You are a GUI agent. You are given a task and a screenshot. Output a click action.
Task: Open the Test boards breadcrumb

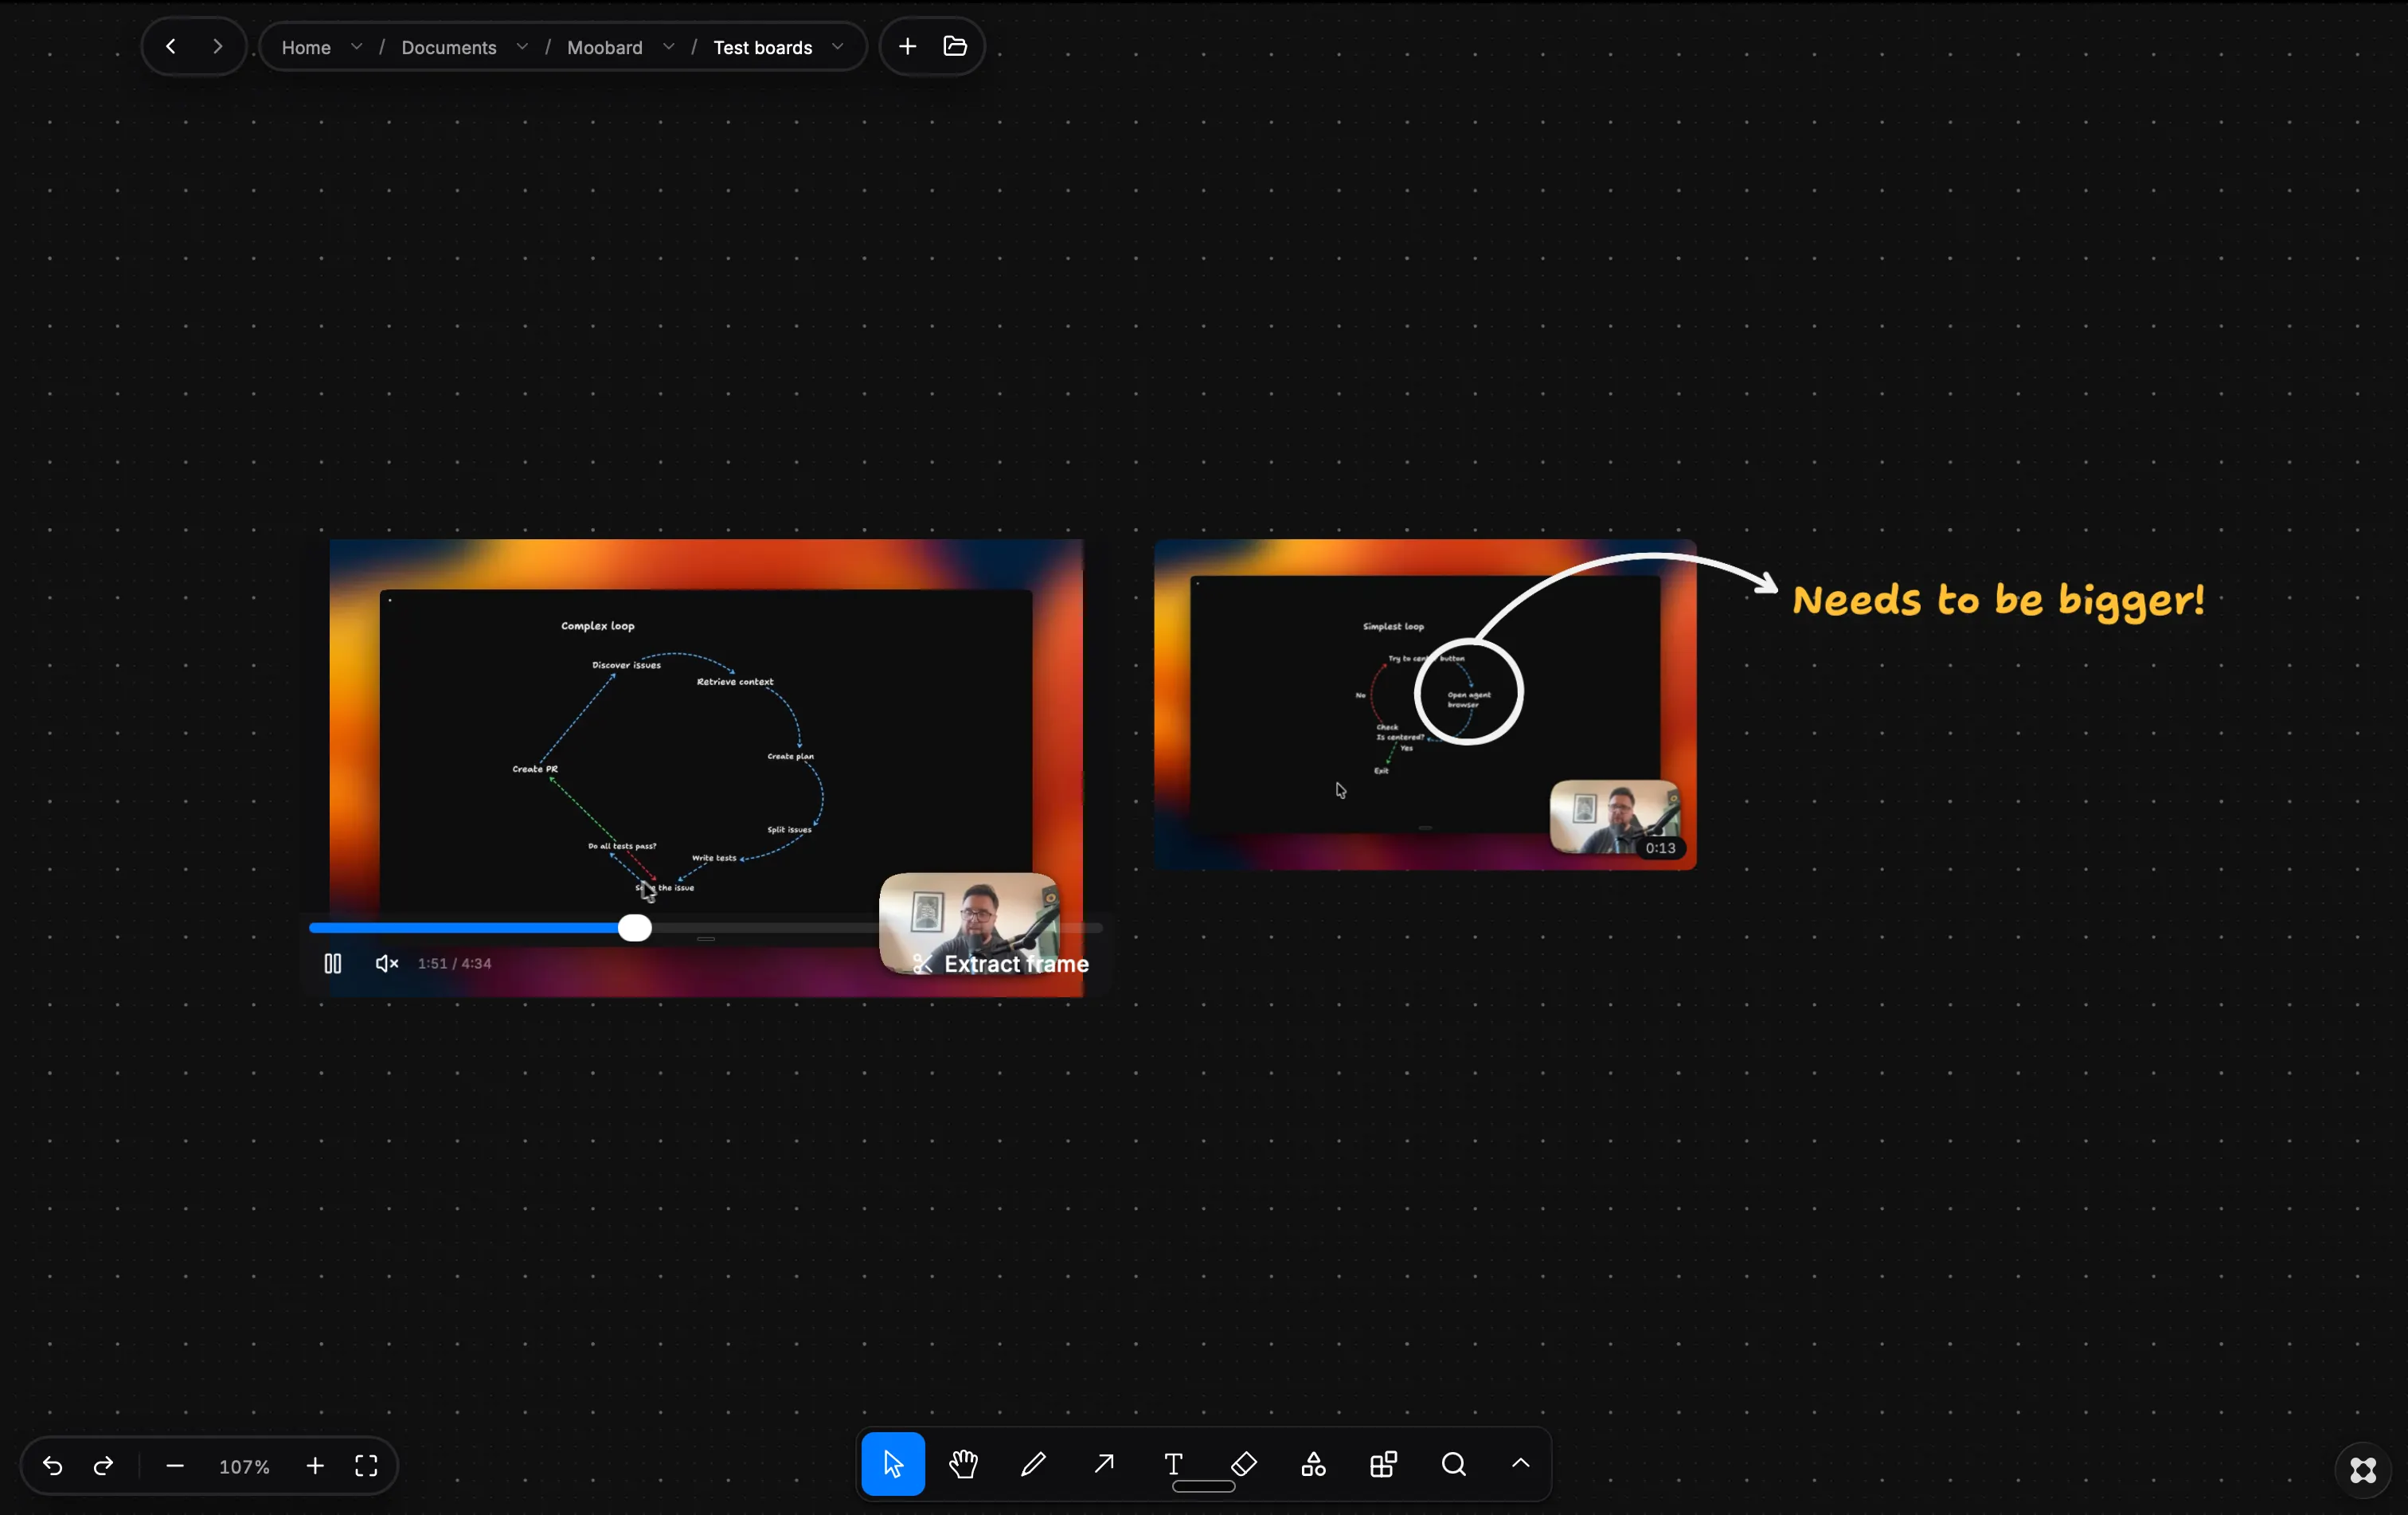[x=763, y=47]
